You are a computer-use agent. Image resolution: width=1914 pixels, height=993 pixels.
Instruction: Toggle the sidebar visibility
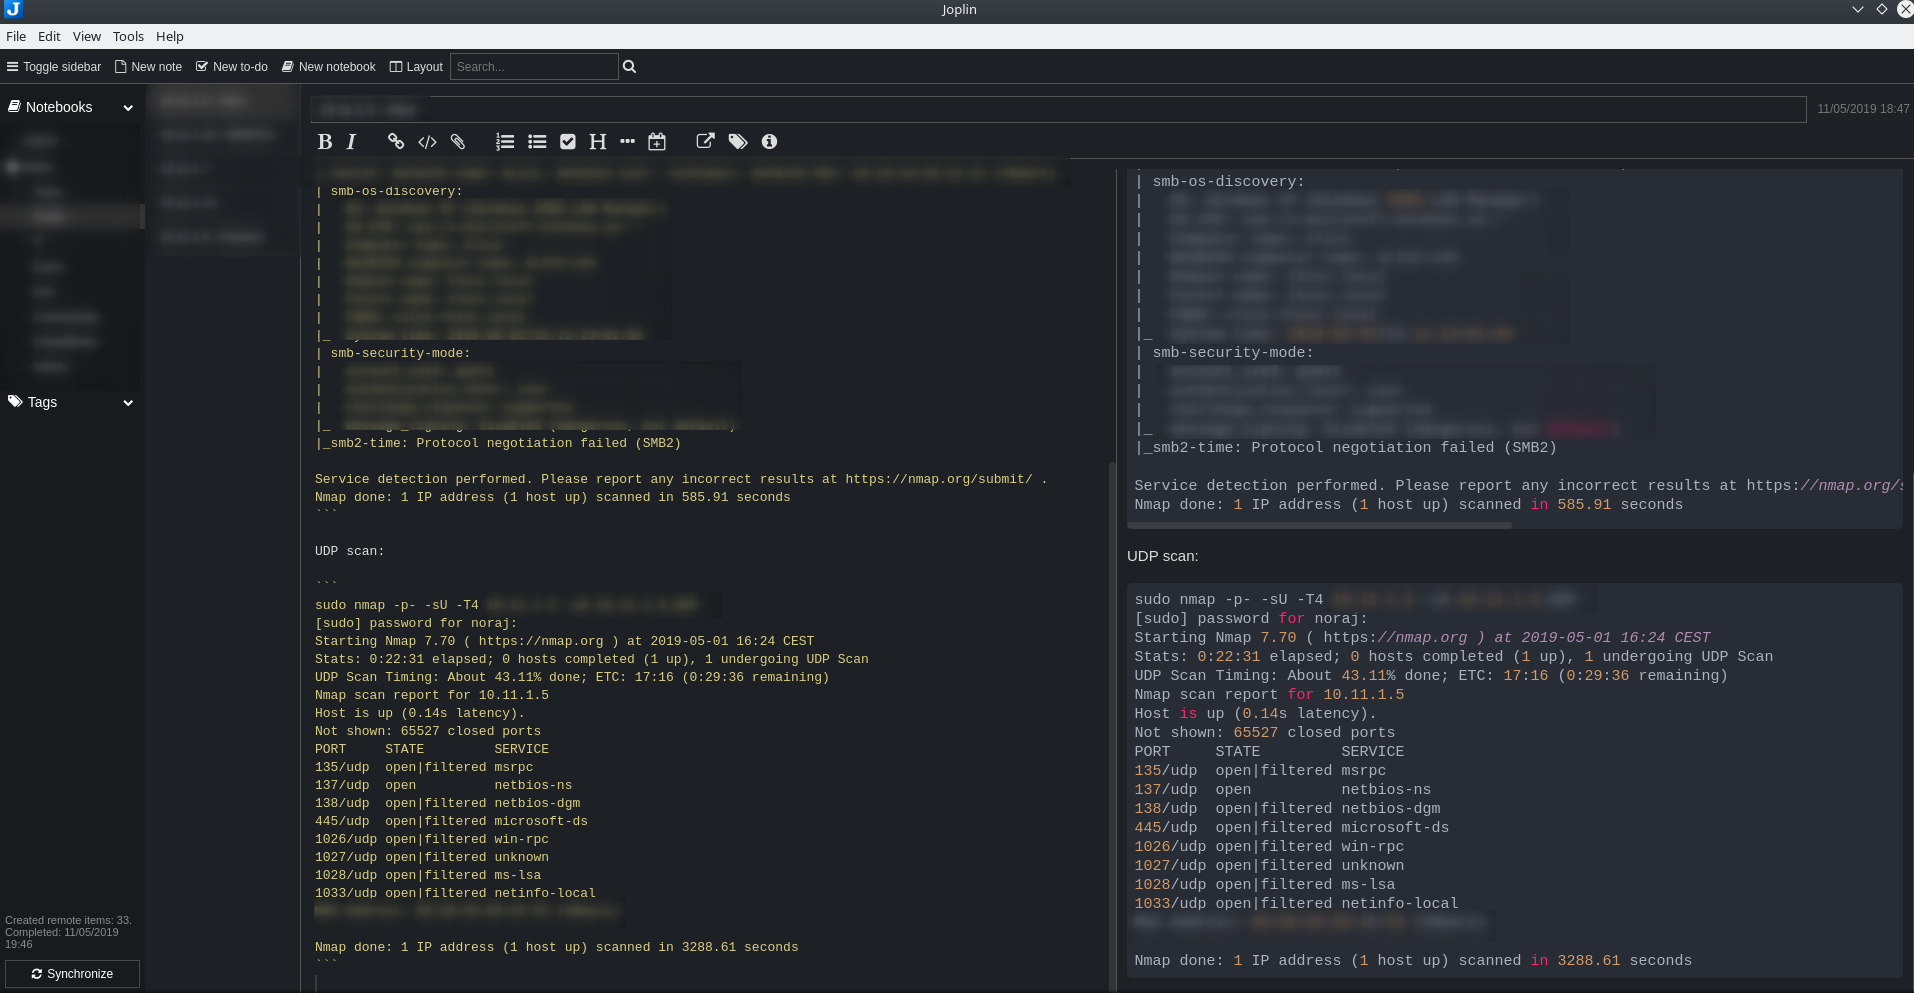(53, 66)
